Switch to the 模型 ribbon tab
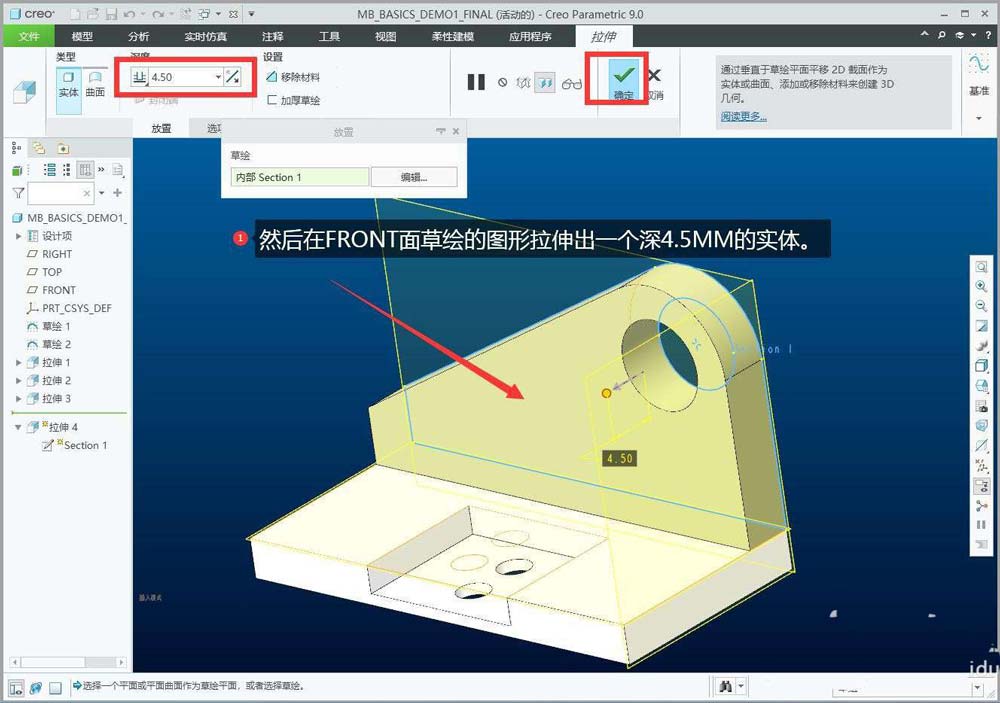Image resolution: width=1000 pixels, height=703 pixels. coord(82,36)
